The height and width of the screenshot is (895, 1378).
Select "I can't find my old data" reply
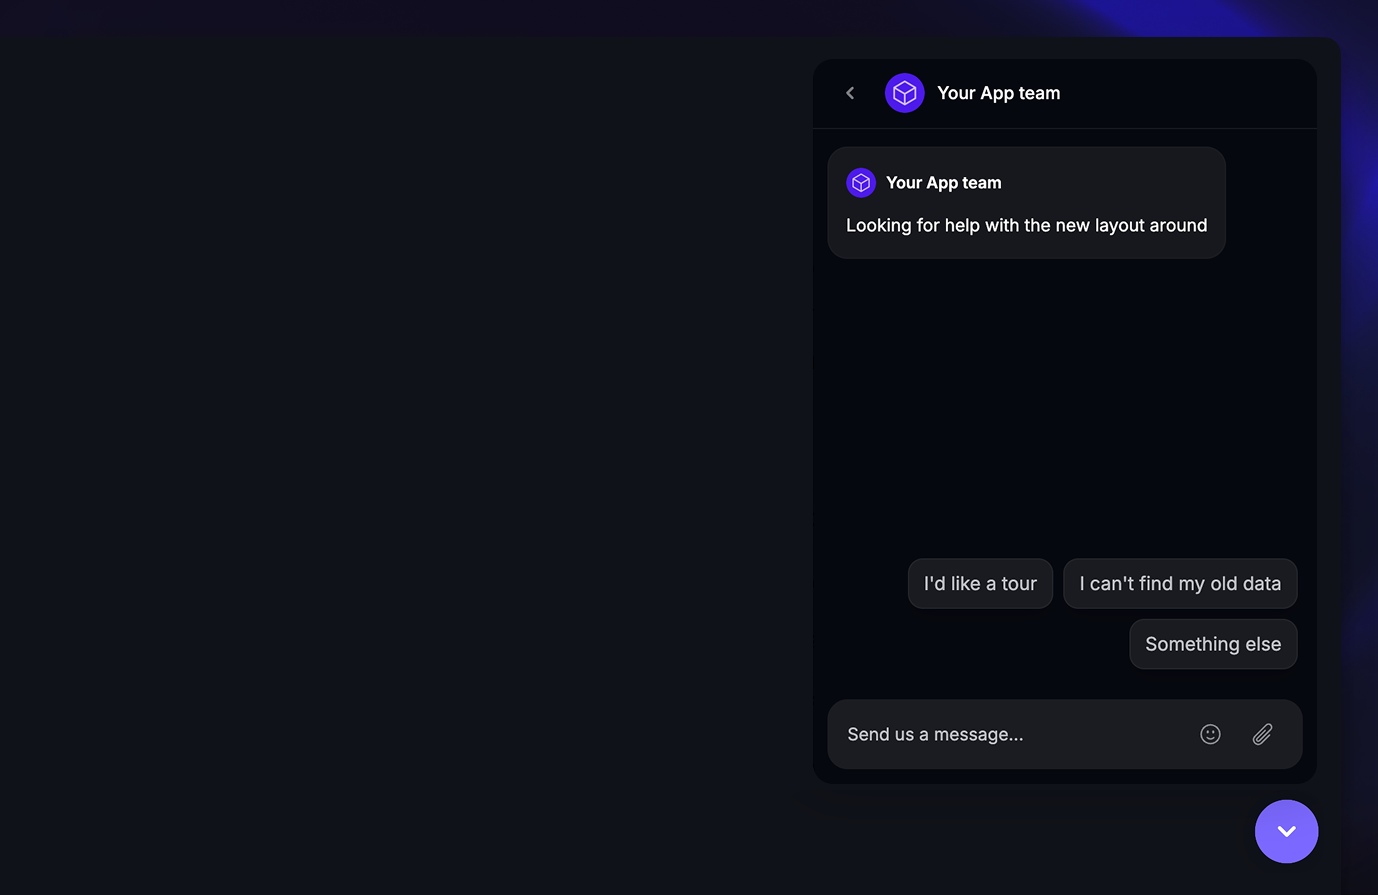click(x=1180, y=584)
